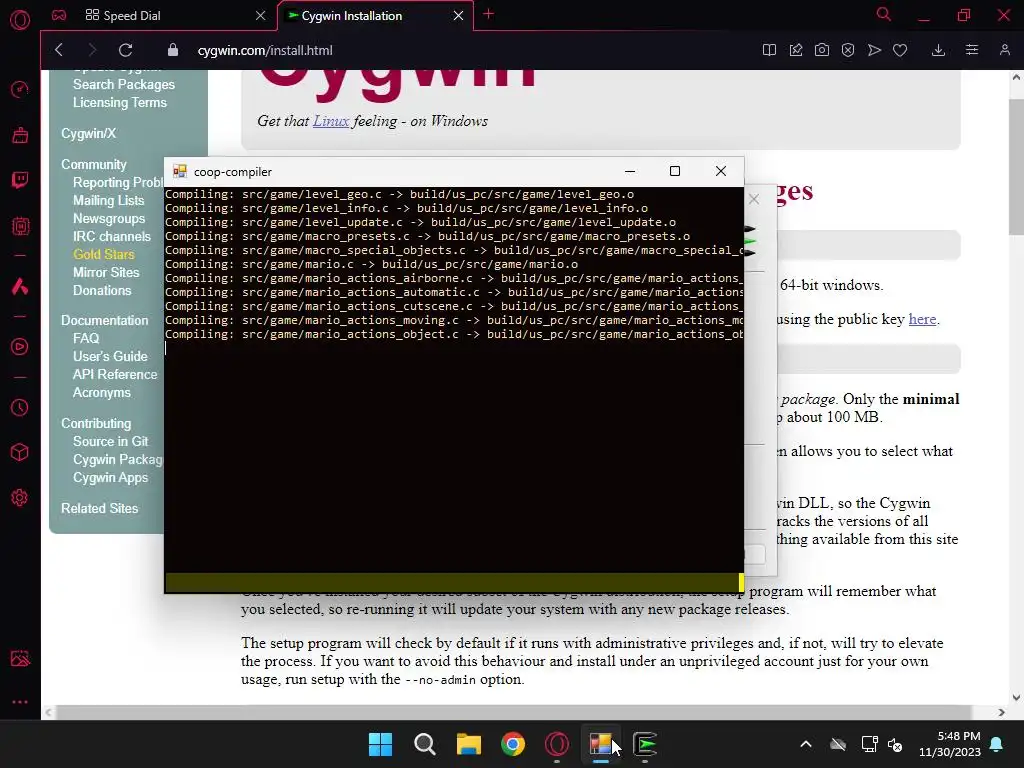Open Related Sites link
Image resolution: width=1024 pixels, height=768 pixels.
click(x=100, y=508)
